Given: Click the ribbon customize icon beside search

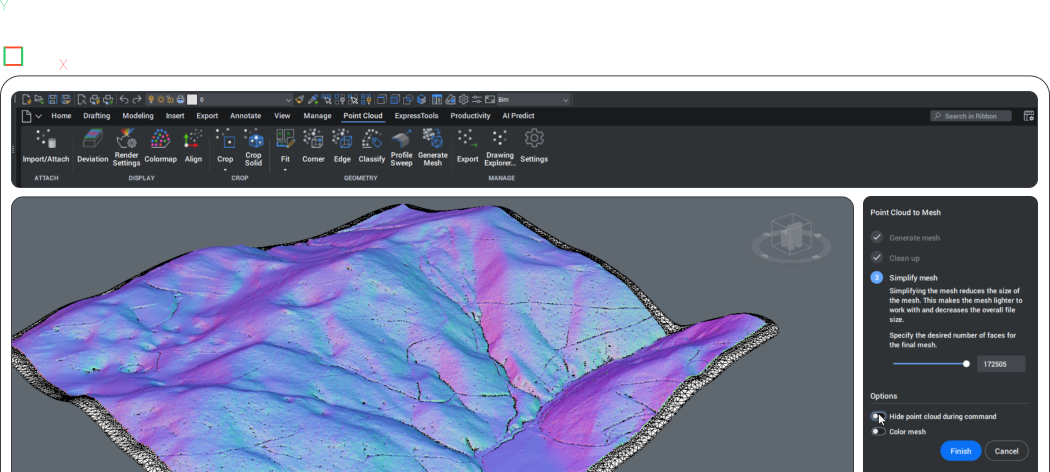Looking at the screenshot, I should pos(1029,116).
